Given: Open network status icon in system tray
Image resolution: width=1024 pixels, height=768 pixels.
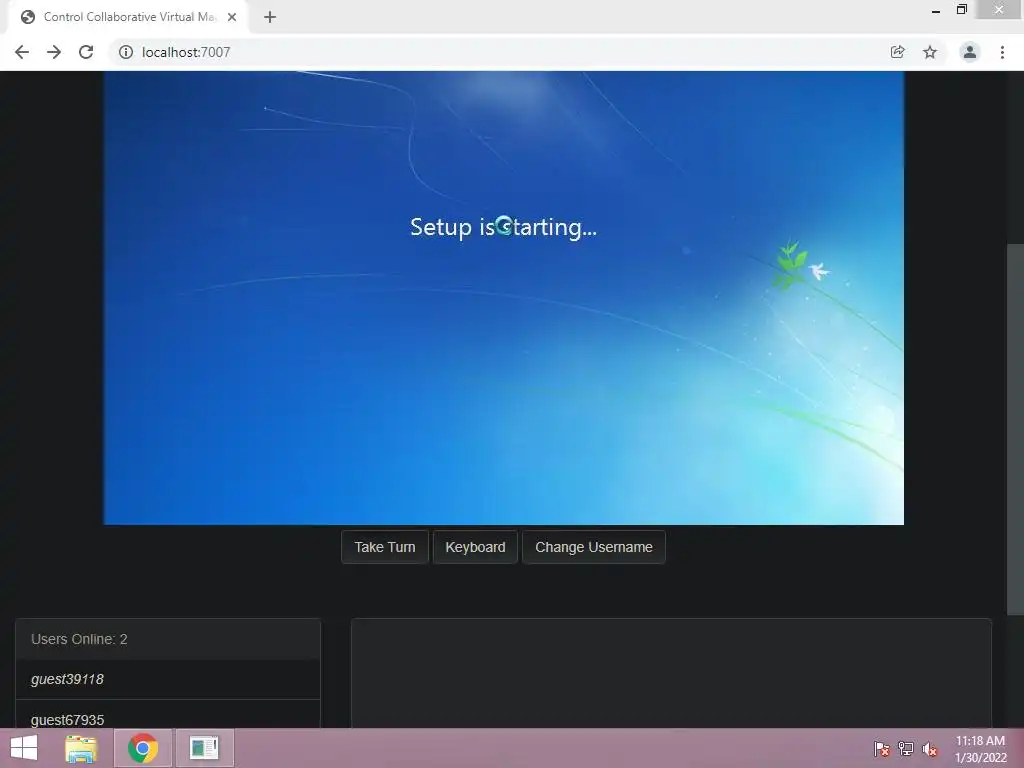Looking at the screenshot, I should 906,749.
